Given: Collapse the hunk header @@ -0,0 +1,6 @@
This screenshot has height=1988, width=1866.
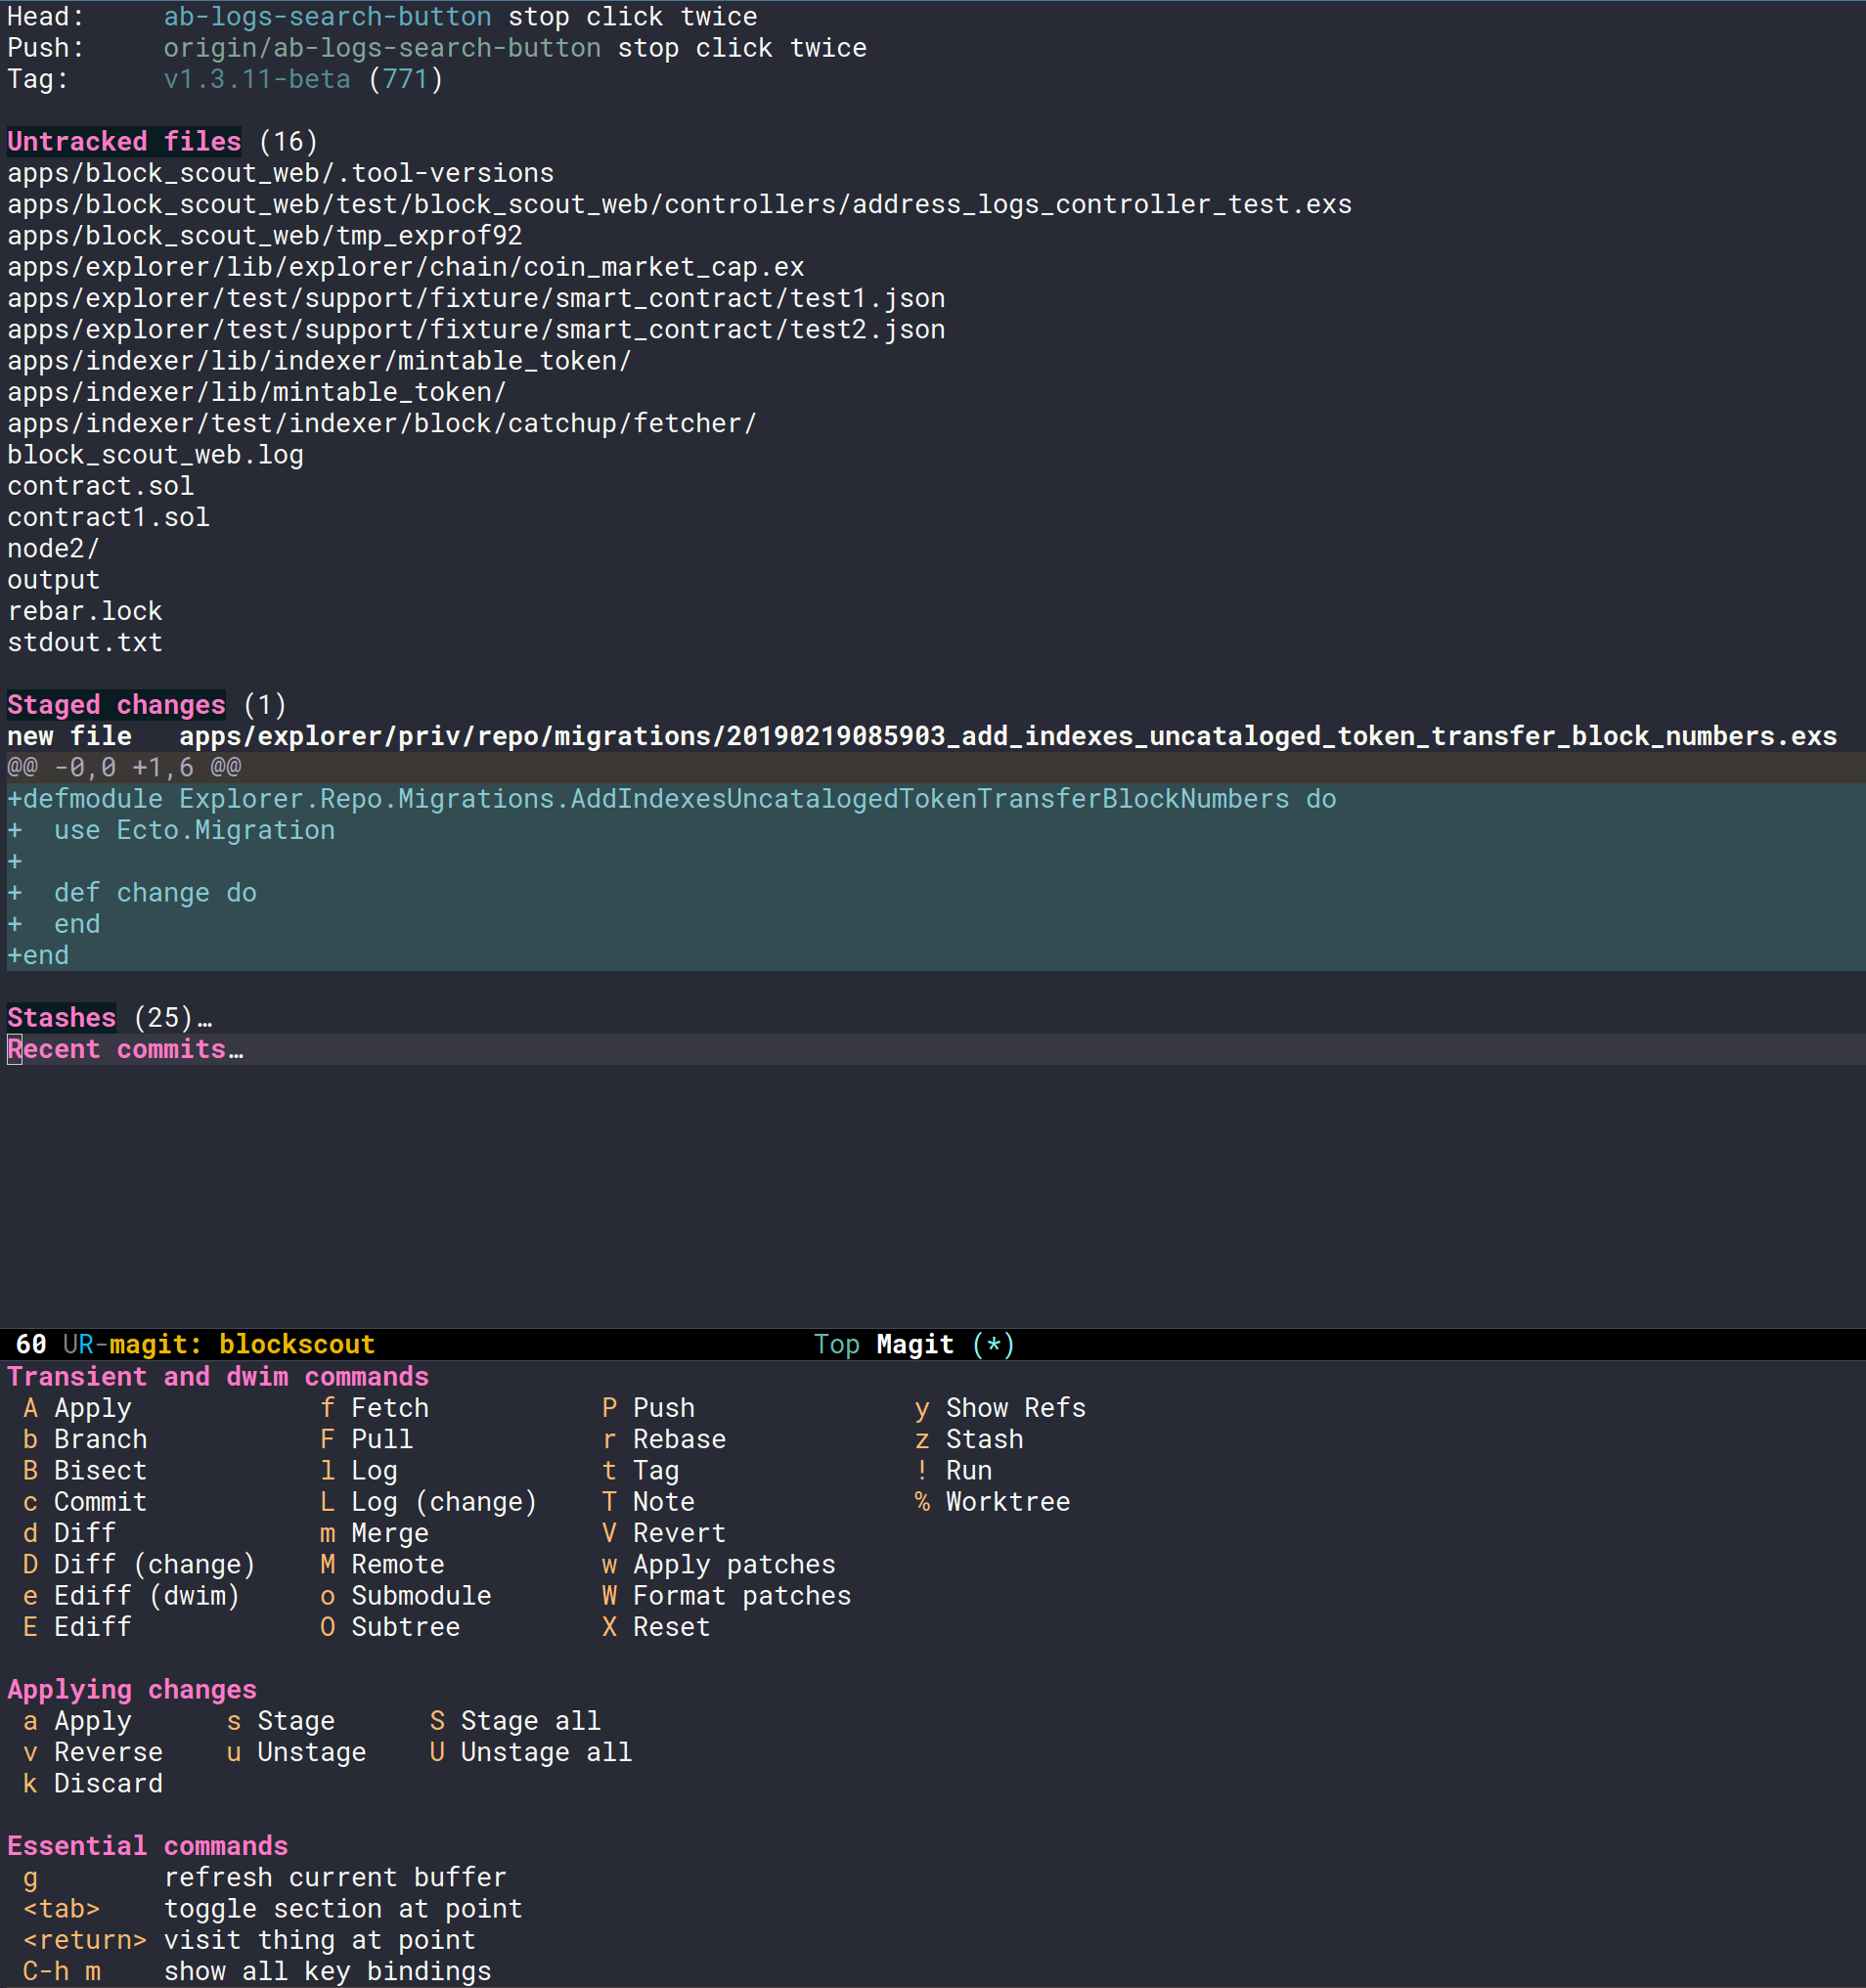Looking at the screenshot, I should [x=124, y=767].
